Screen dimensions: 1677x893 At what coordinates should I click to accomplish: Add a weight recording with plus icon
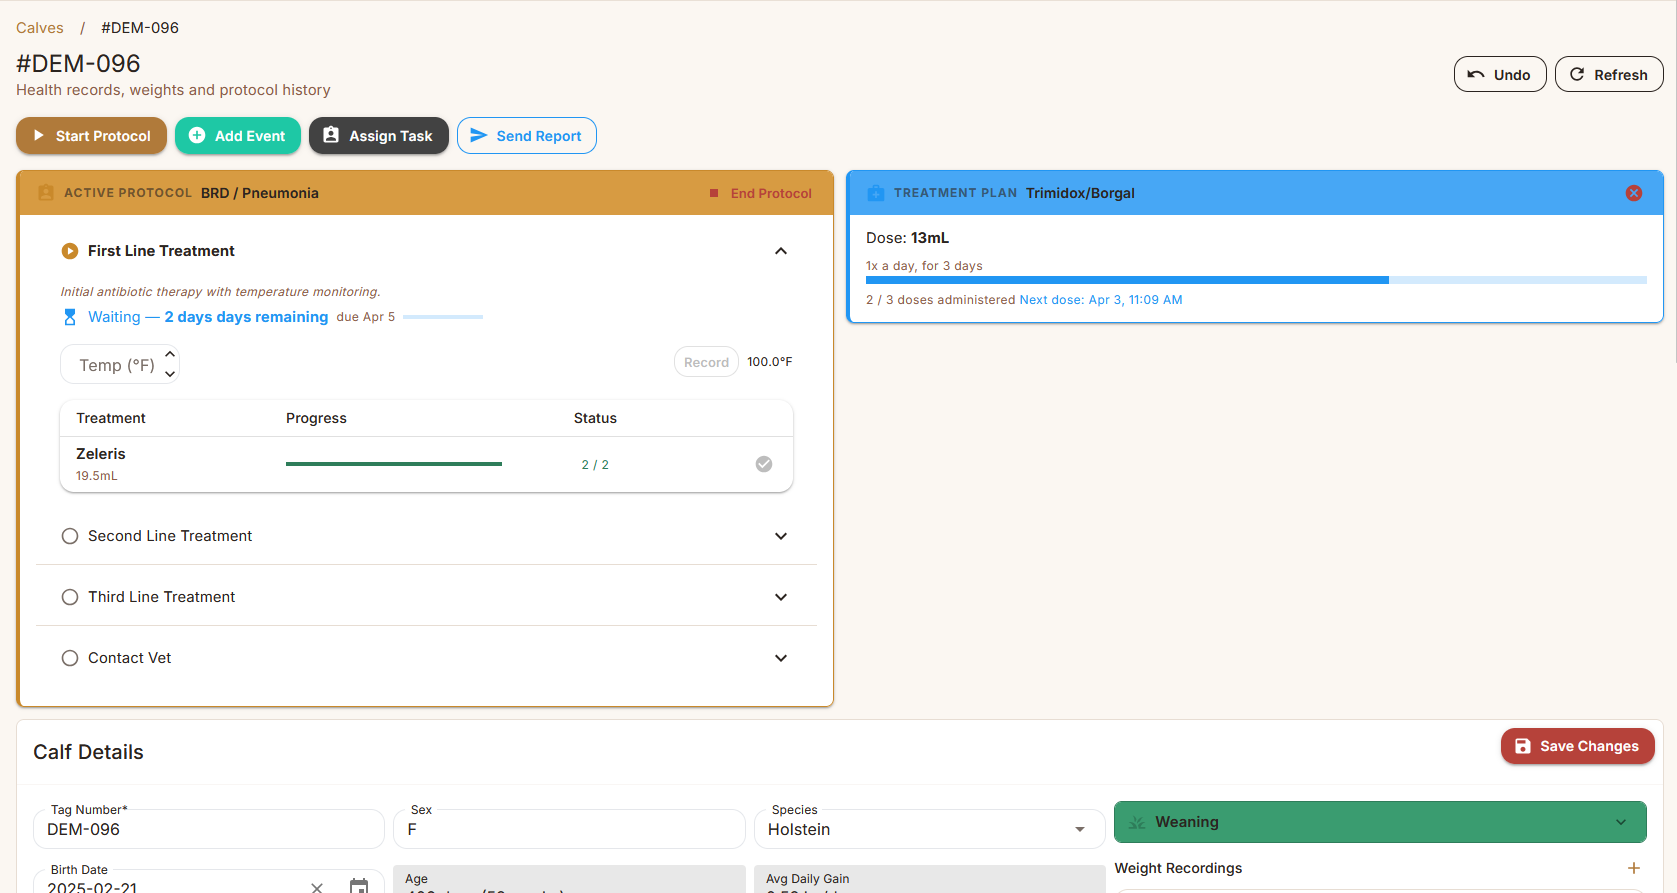coord(1633,868)
